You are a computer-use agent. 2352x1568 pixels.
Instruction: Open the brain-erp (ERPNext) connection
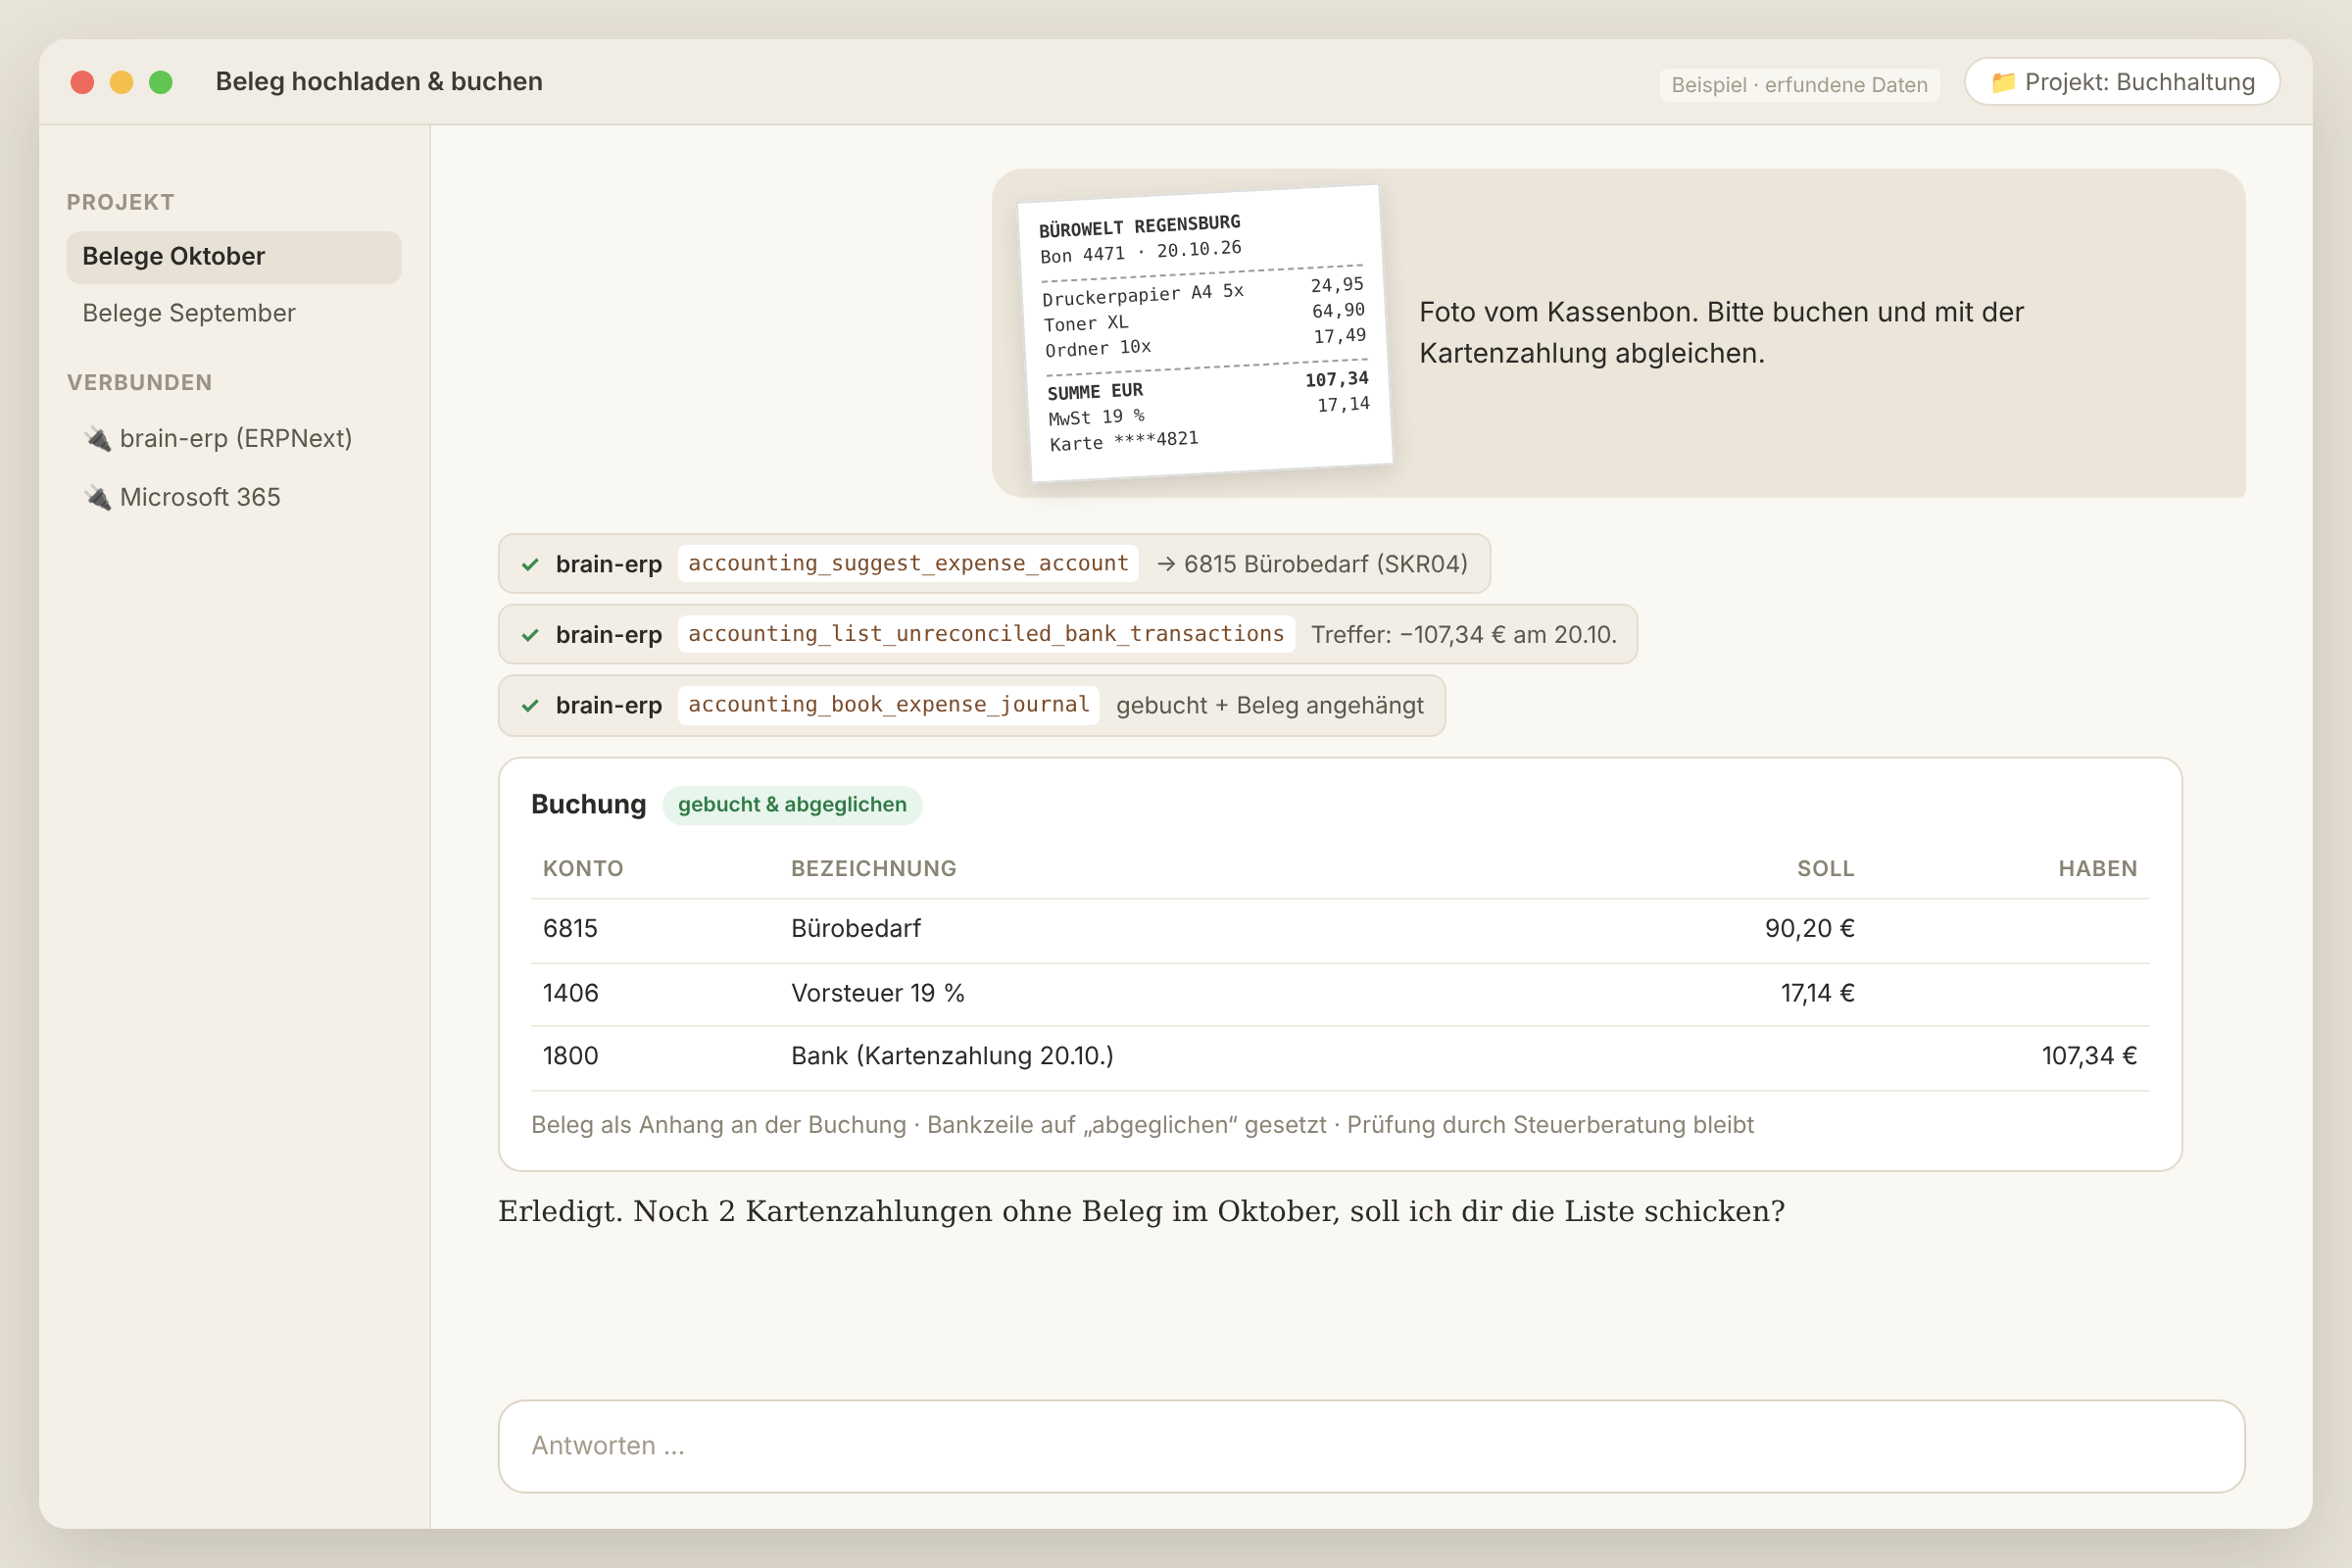coord(234,439)
